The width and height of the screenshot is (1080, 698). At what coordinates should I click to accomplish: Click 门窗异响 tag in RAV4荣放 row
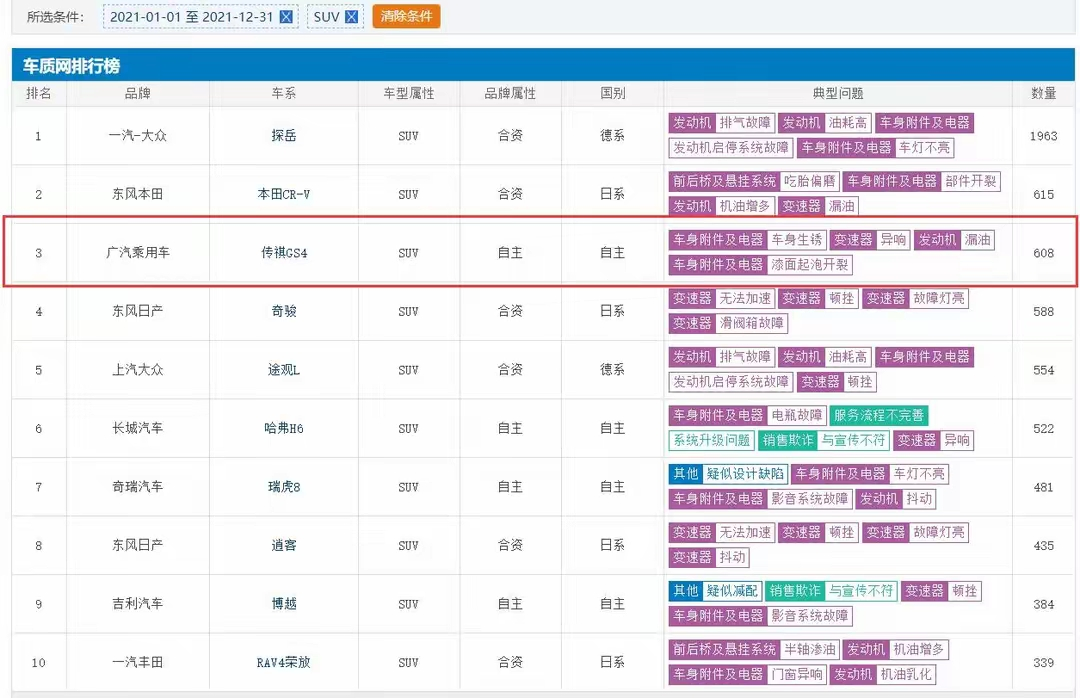pos(796,675)
